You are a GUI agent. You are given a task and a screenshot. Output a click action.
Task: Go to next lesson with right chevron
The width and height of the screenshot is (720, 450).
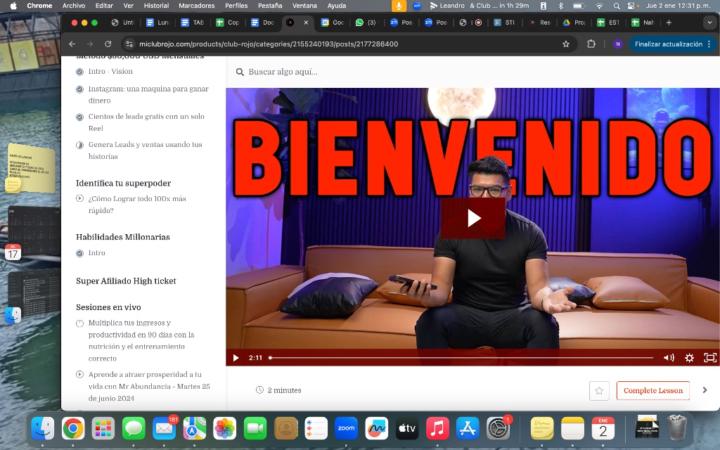click(705, 390)
